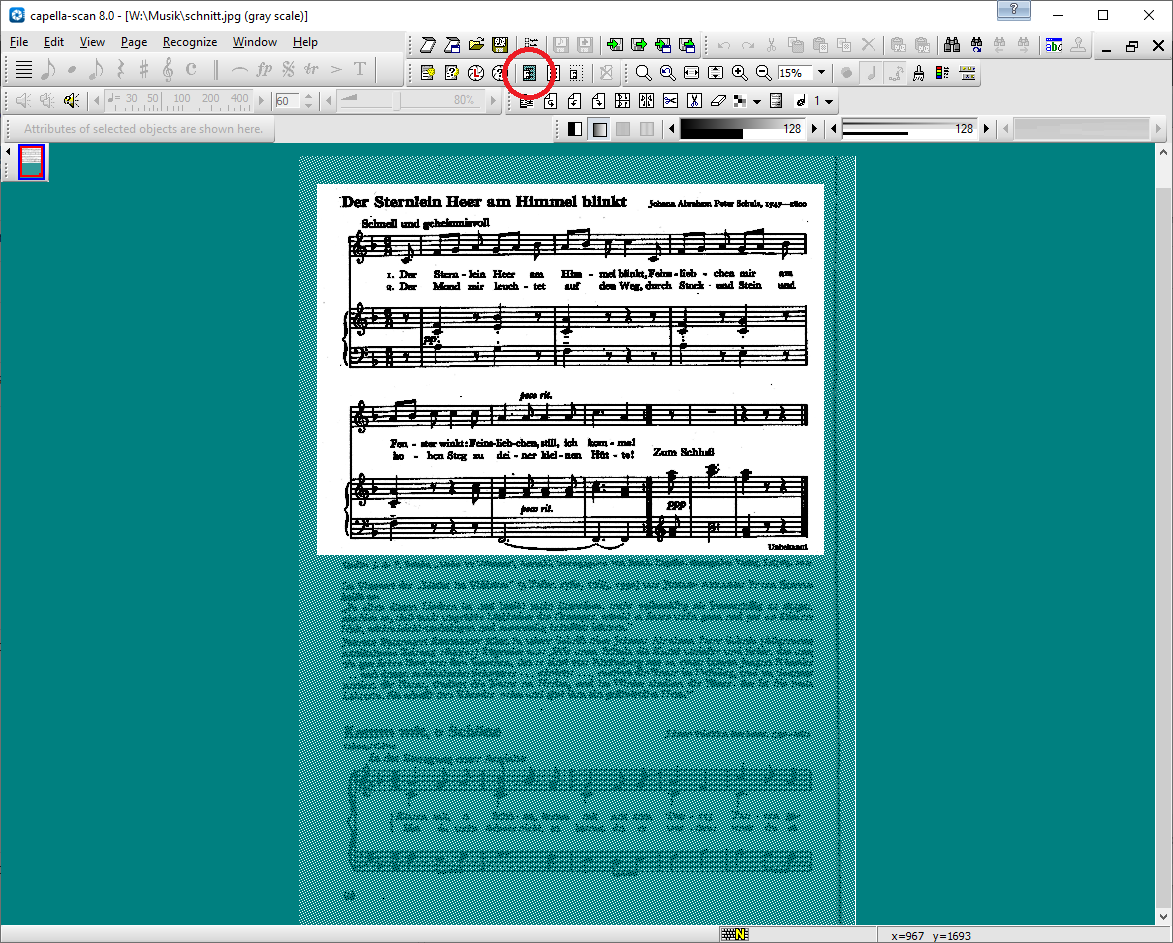Screen dimensions: 1173x943
Task: Open the Page menu
Action: 134,42
